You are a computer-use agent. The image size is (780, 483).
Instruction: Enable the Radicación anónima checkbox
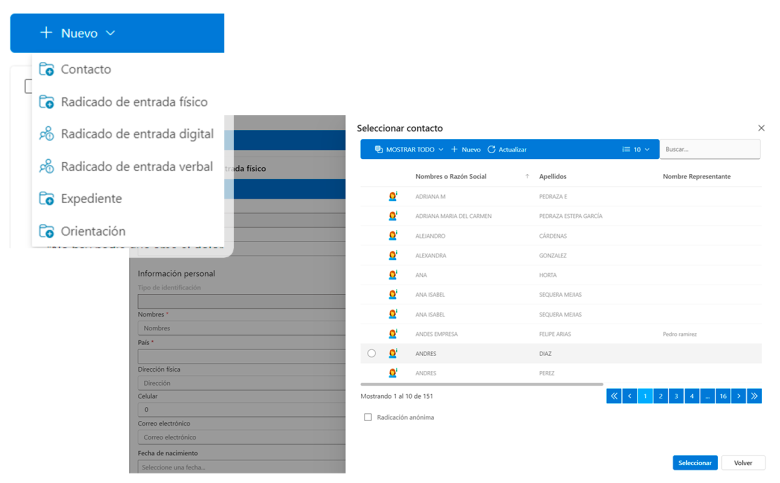368,417
